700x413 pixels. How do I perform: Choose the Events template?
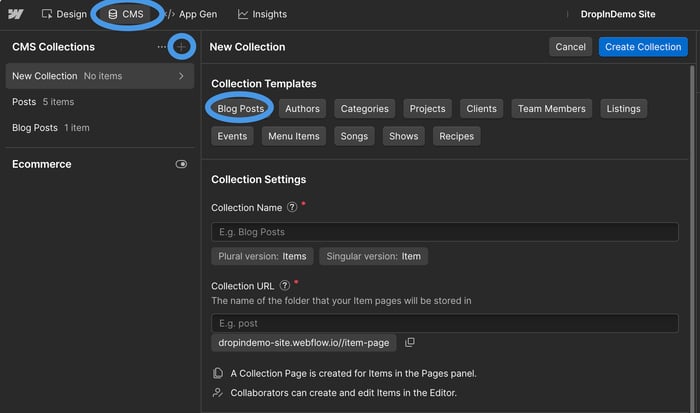(x=232, y=136)
